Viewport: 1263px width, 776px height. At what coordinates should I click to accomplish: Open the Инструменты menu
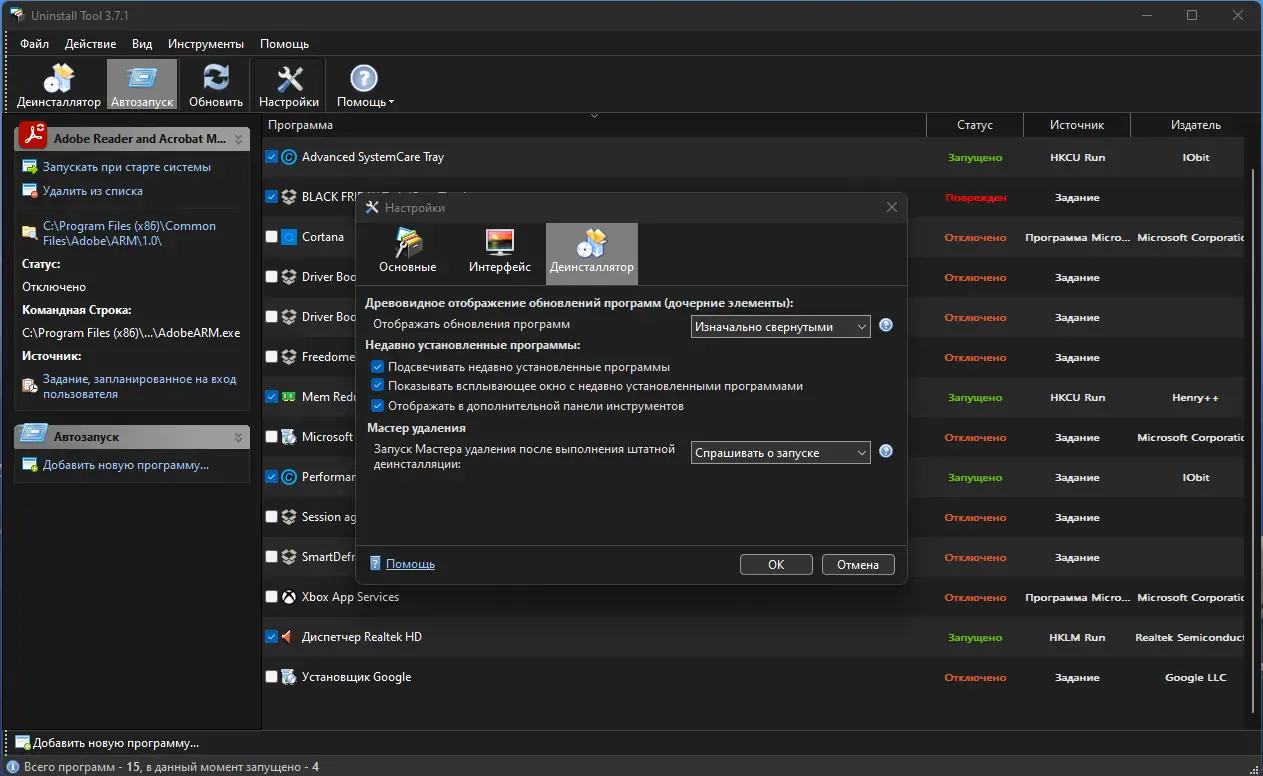pos(206,44)
